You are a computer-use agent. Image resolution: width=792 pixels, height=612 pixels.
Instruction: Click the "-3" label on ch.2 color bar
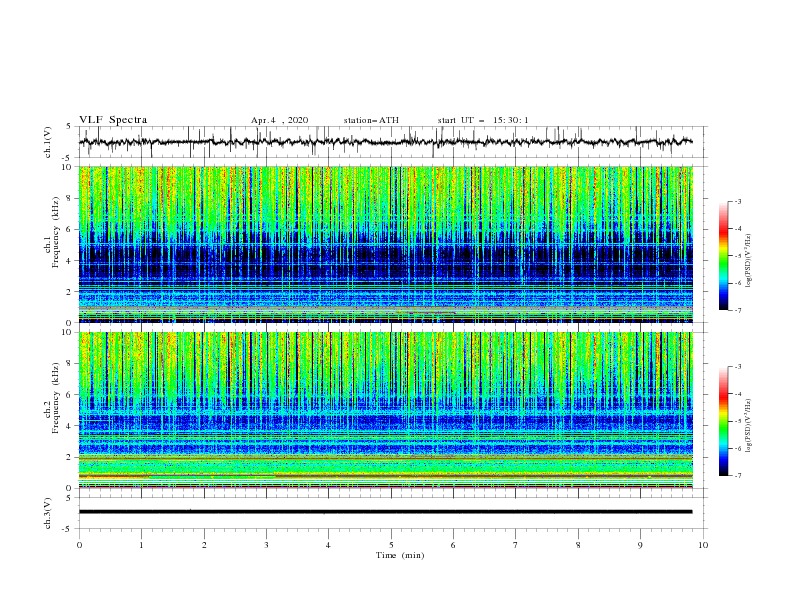pos(738,367)
